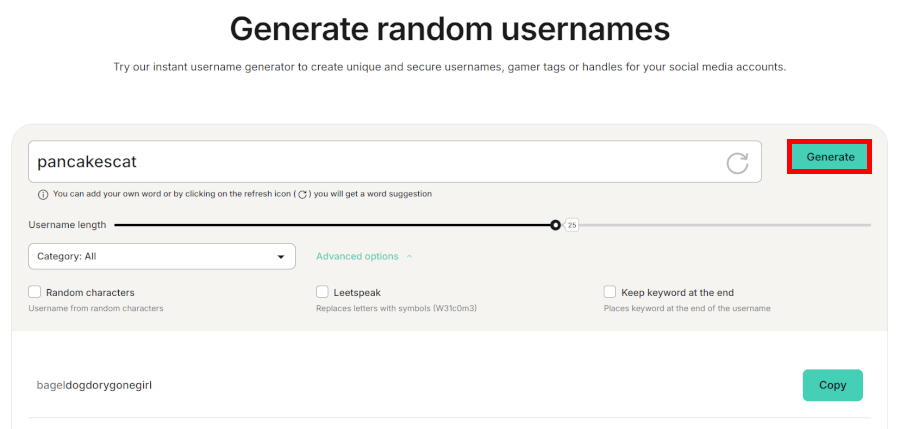Click the slider value box showing 25
The width and height of the screenshot is (900, 429).
point(572,225)
